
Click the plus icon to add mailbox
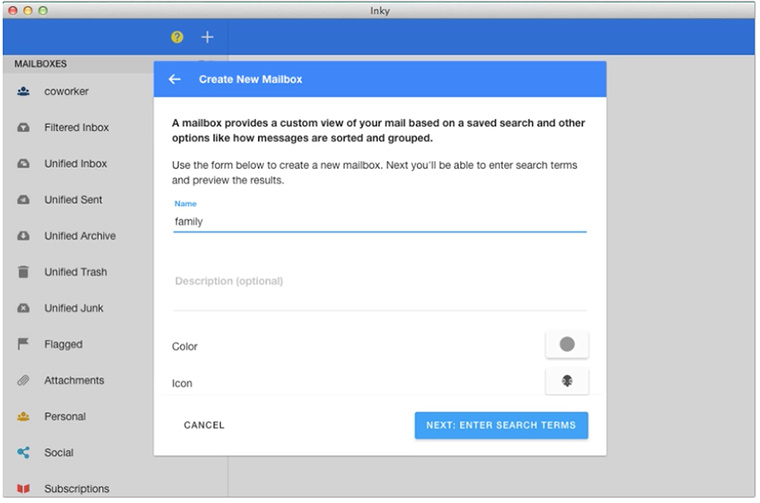tap(207, 37)
